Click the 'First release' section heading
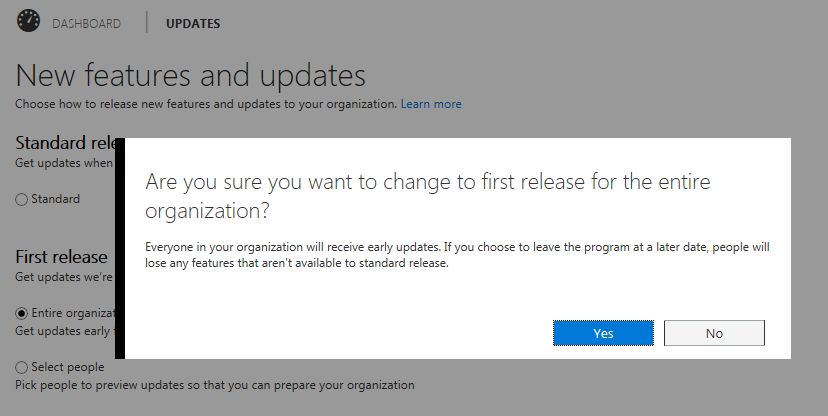 62,257
